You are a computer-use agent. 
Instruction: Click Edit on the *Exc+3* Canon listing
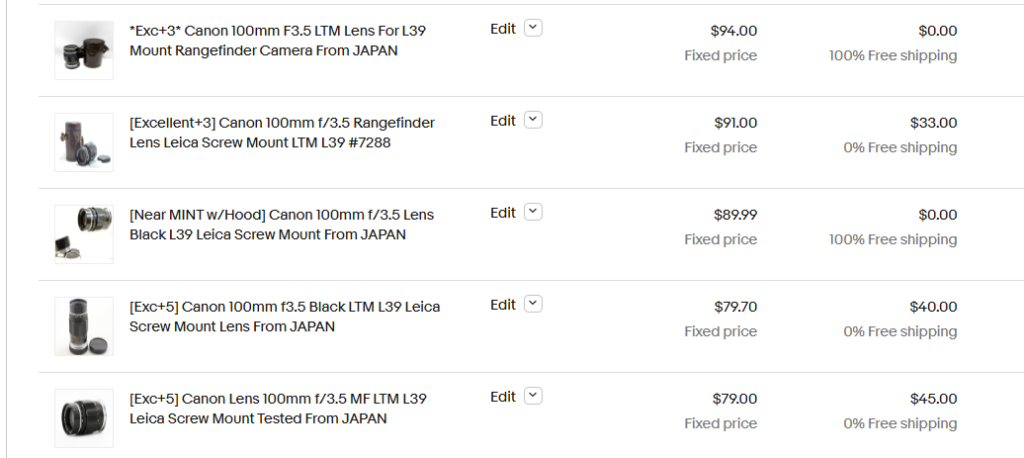[503, 29]
